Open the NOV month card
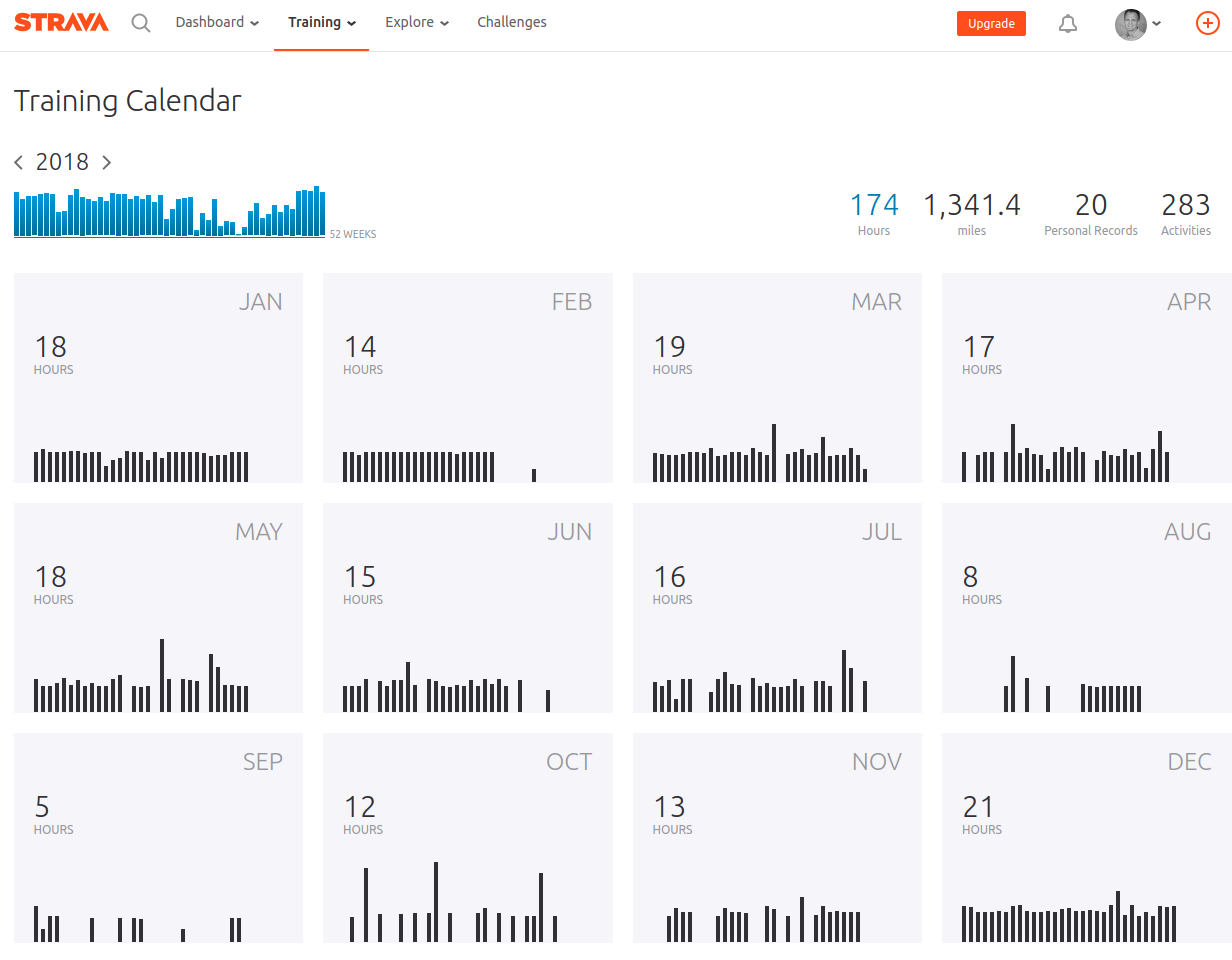This screenshot has height=960, width=1232. pos(777,838)
